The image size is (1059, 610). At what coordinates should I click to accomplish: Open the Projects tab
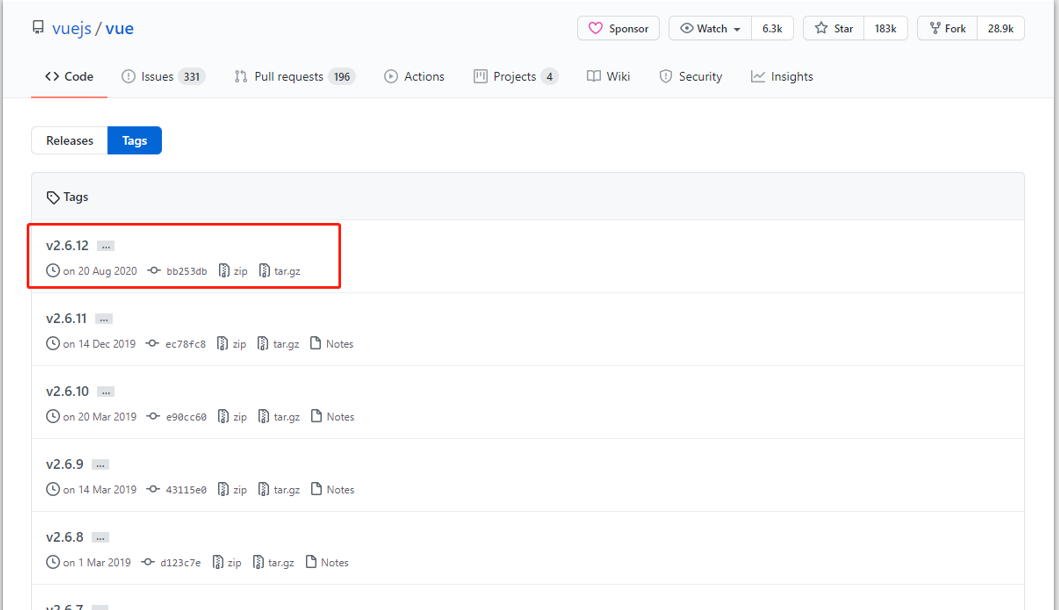pos(515,76)
